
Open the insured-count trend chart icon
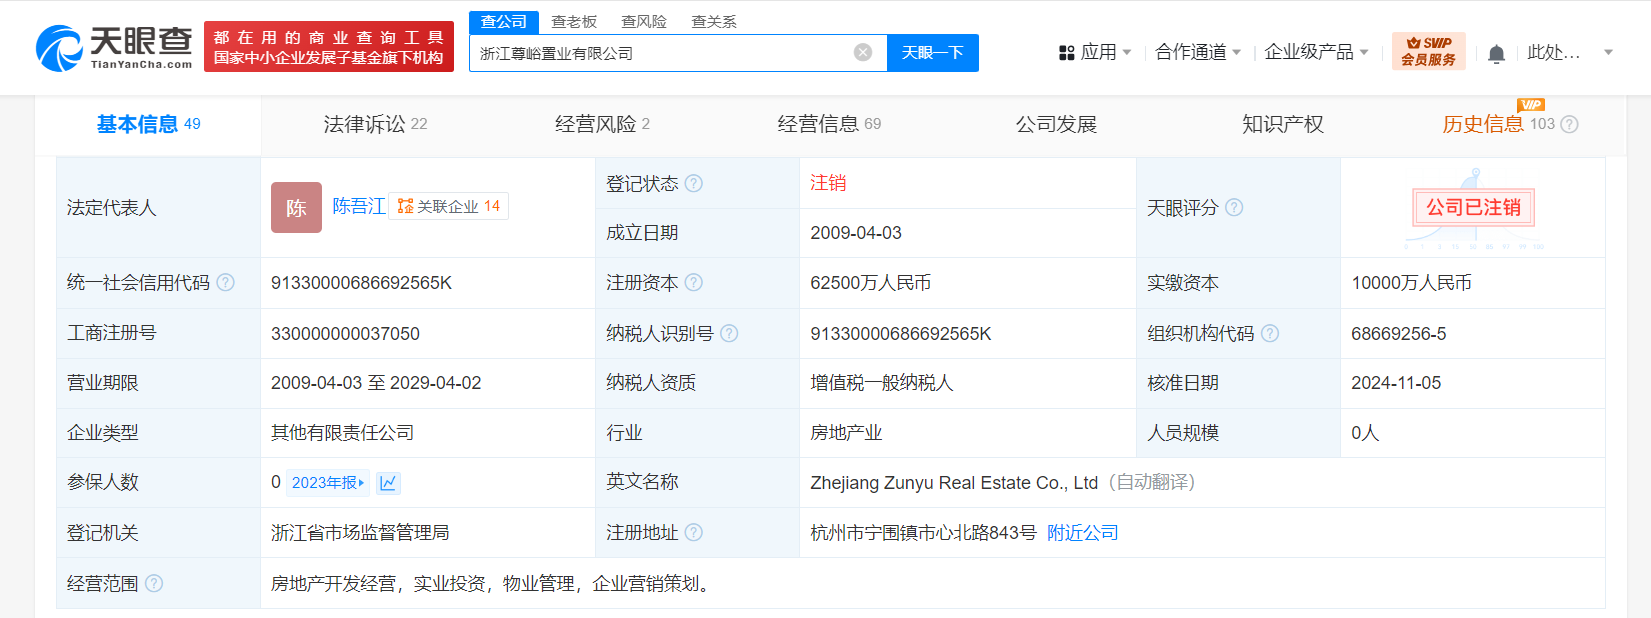click(388, 483)
